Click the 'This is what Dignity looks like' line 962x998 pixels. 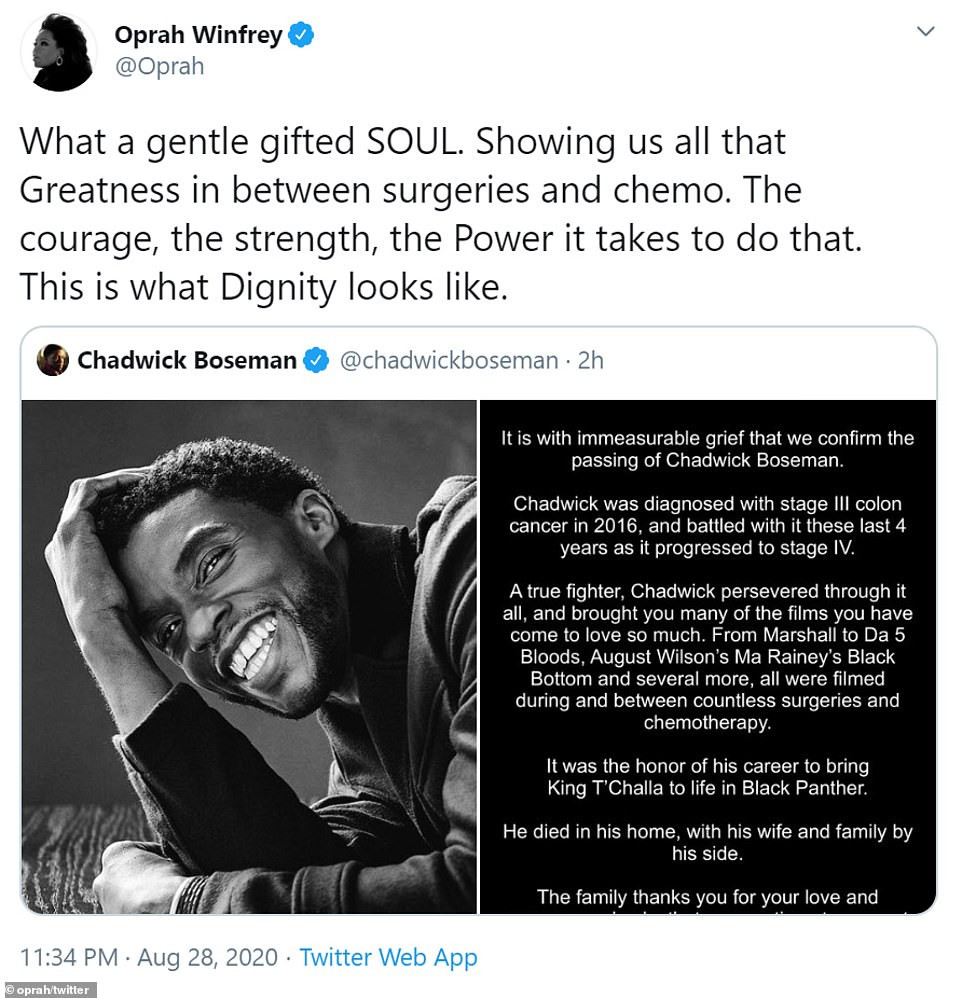pos(265,287)
